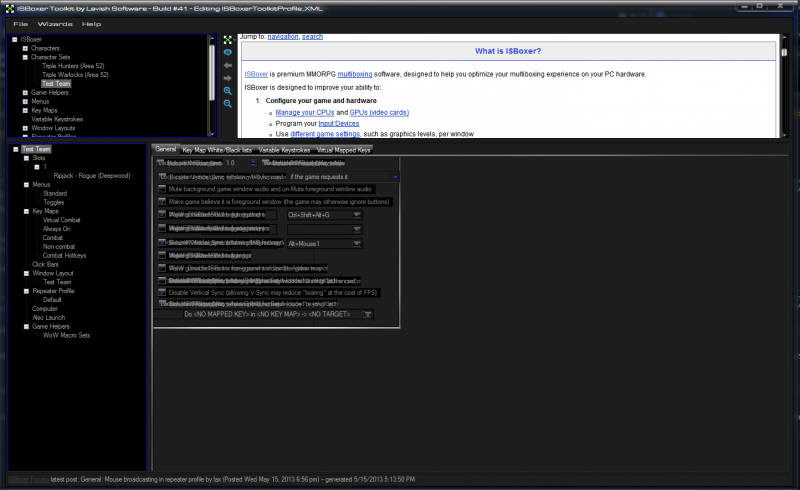Open the different game settings link
800x490 pixels.
[x=325, y=134]
